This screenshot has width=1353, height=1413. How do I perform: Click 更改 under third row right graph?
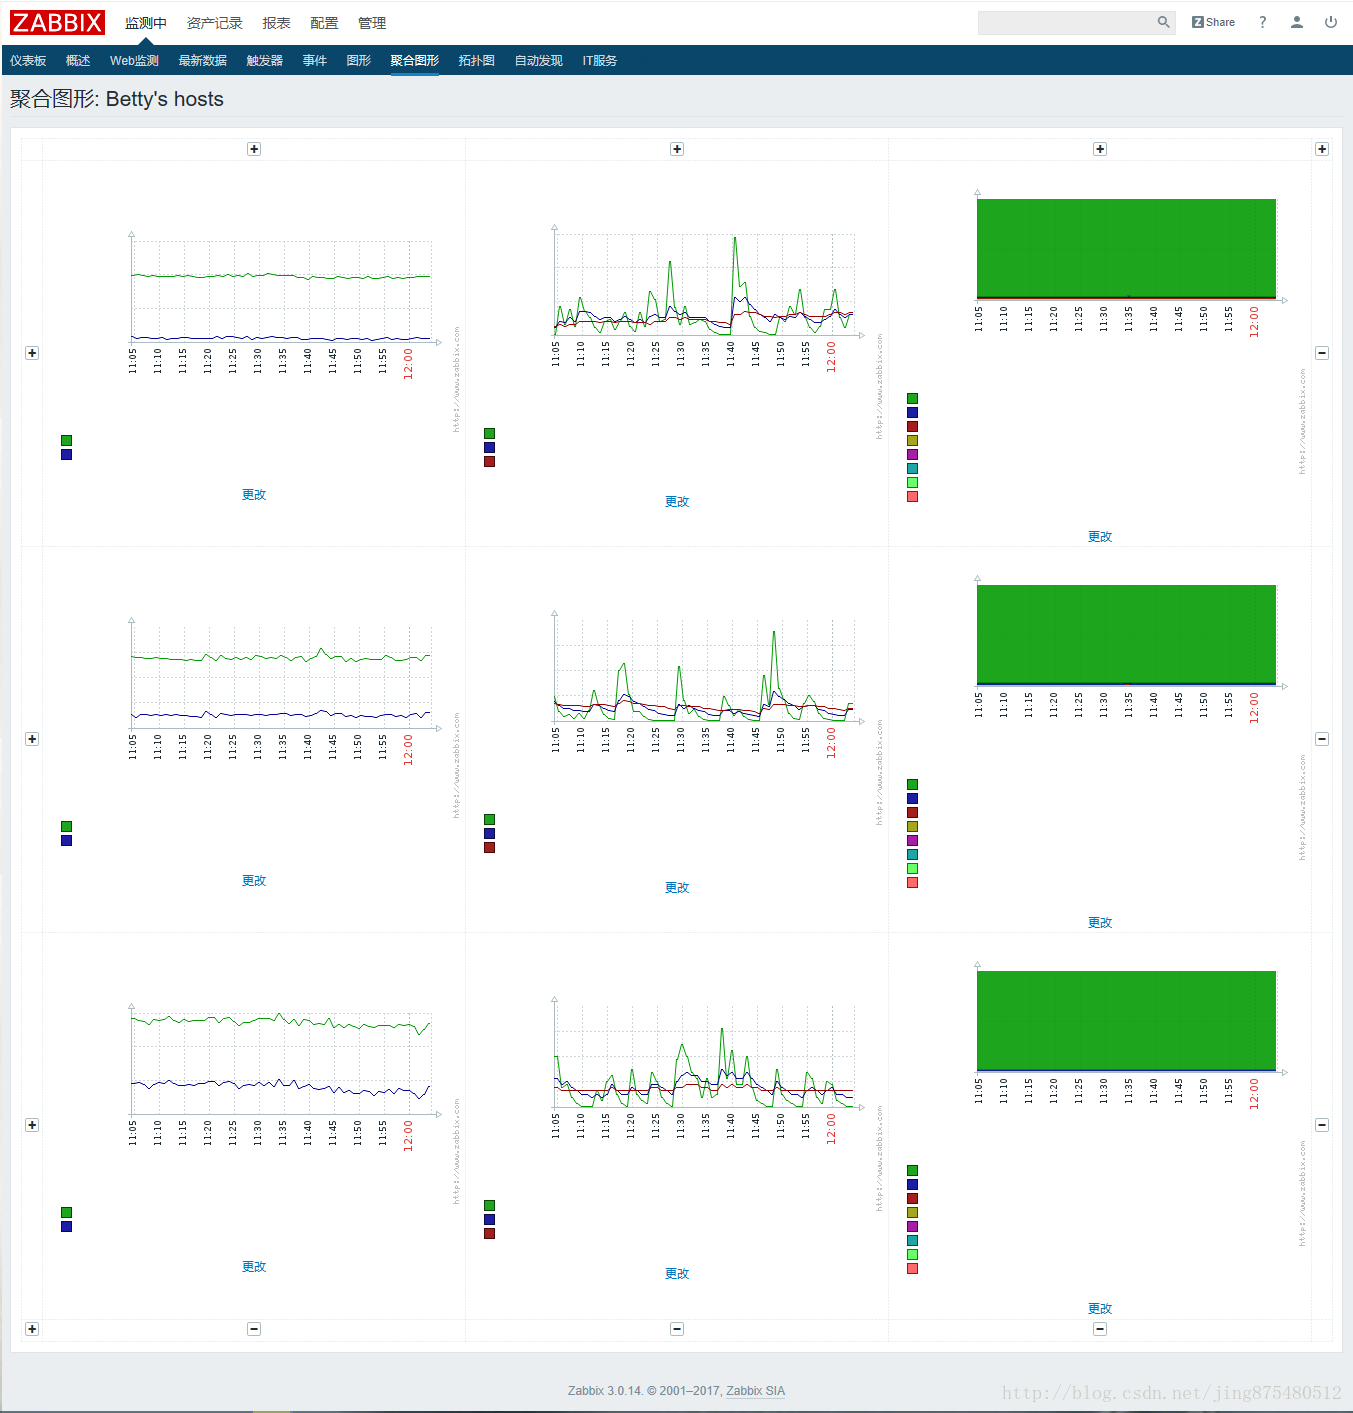click(1100, 1309)
